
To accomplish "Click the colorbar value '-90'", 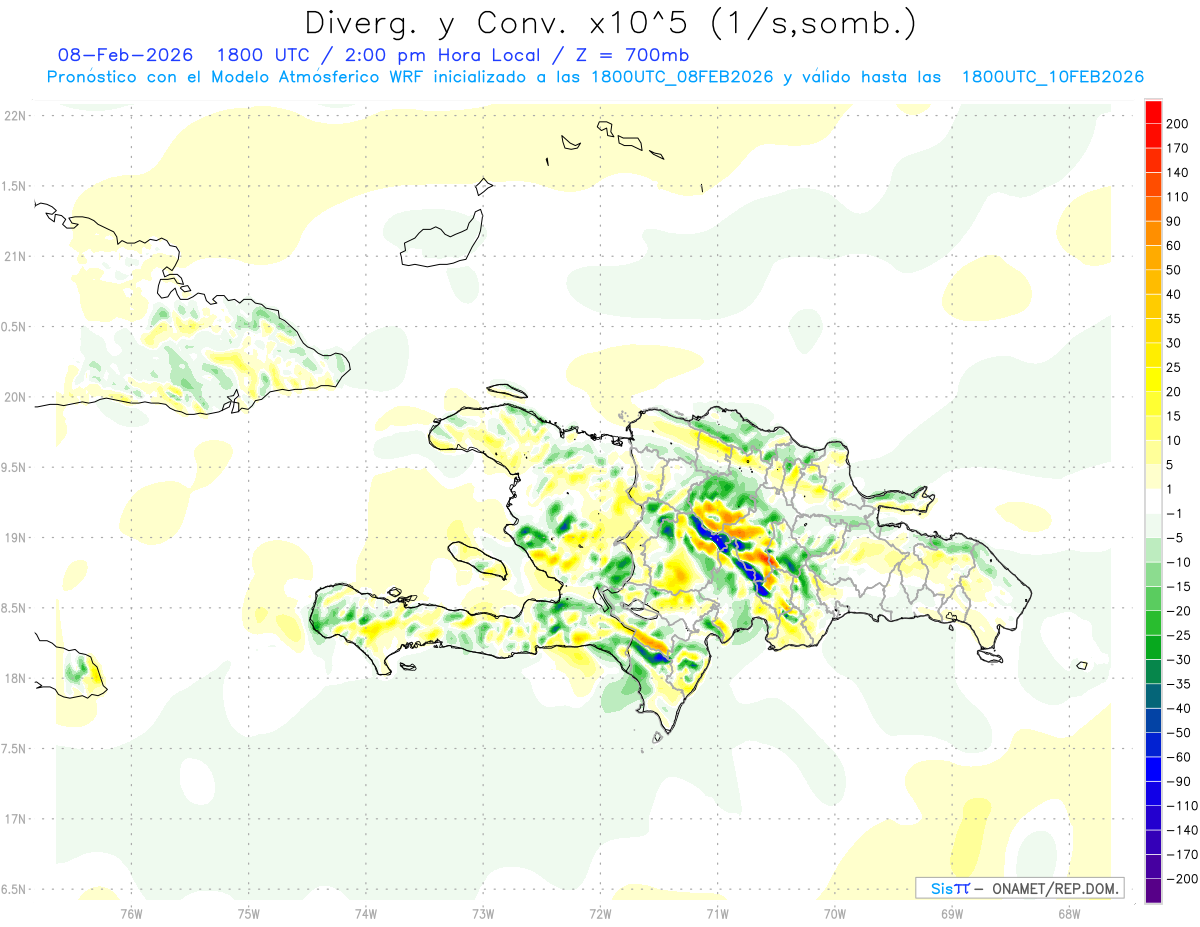I will click(1180, 782).
